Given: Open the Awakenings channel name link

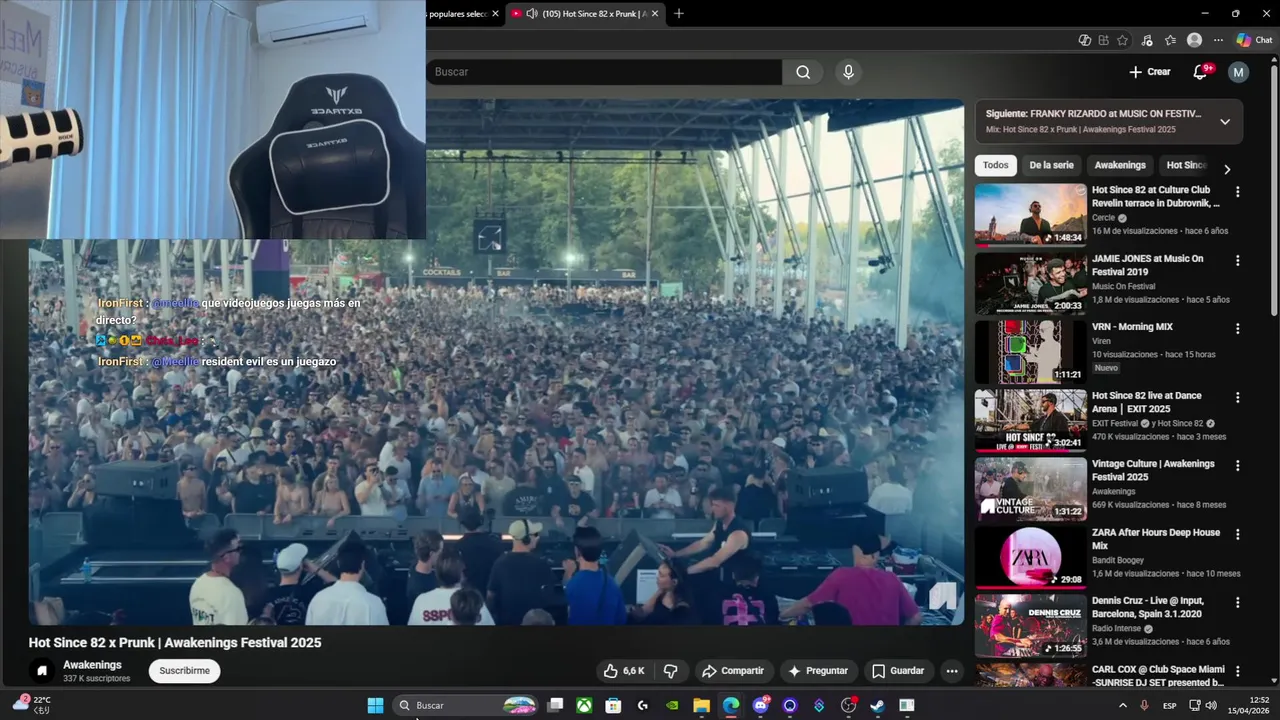Looking at the screenshot, I should coord(92,665).
